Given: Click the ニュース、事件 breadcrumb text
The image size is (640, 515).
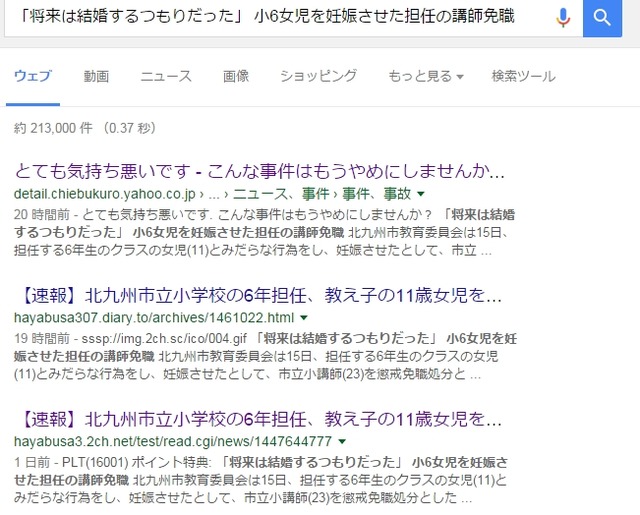Looking at the screenshot, I should point(281,194).
